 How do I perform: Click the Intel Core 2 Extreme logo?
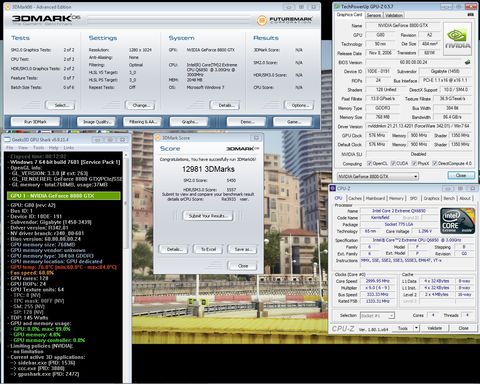tap(457, 221)
